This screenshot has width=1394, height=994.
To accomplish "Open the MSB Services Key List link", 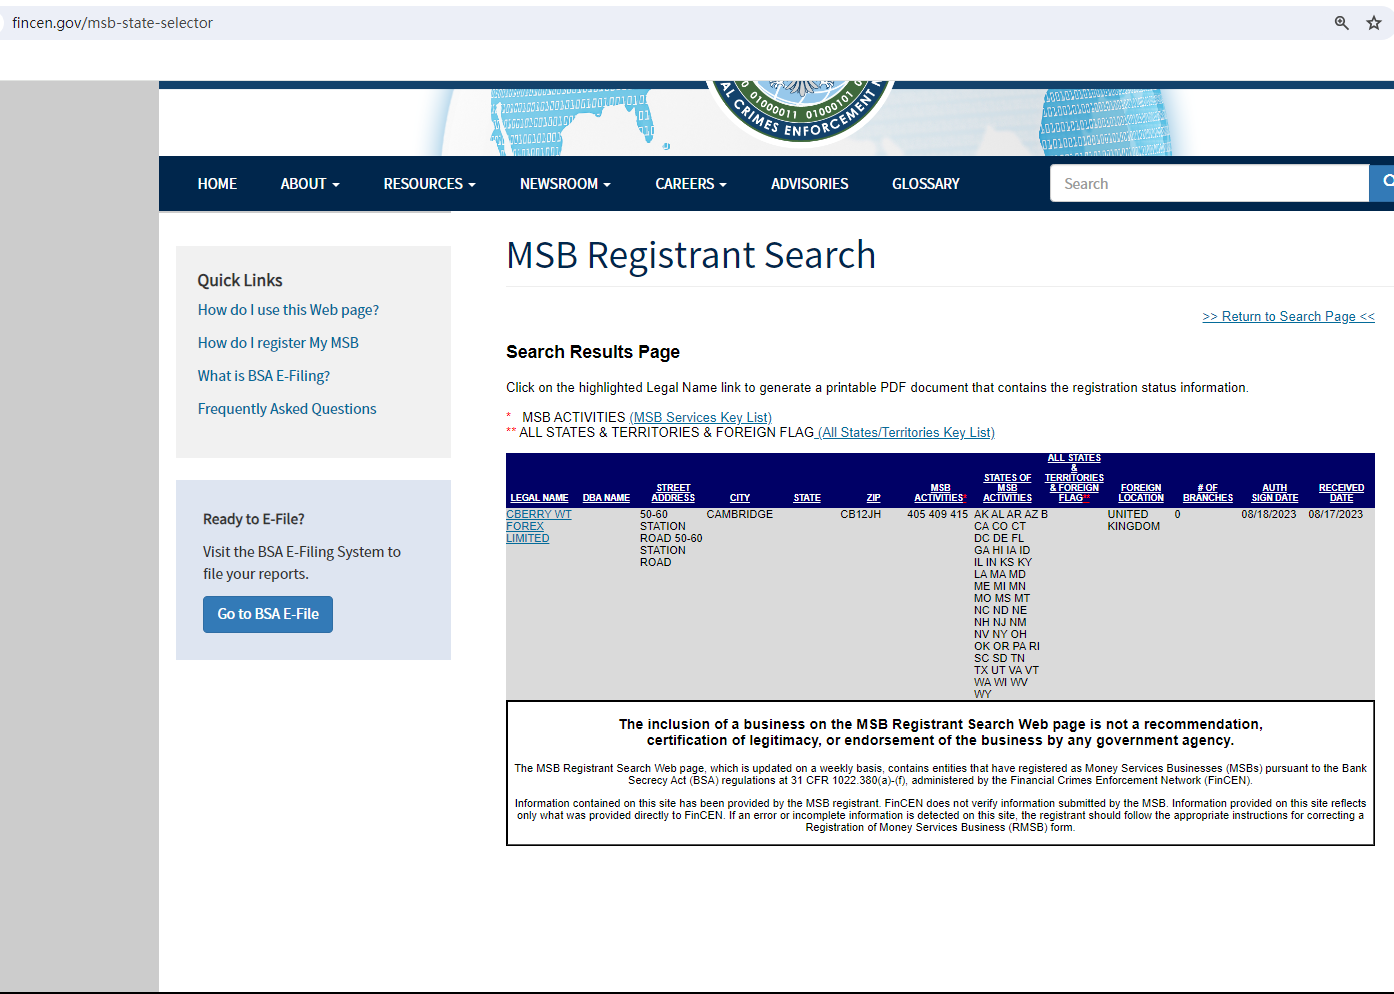I will 700,417.
